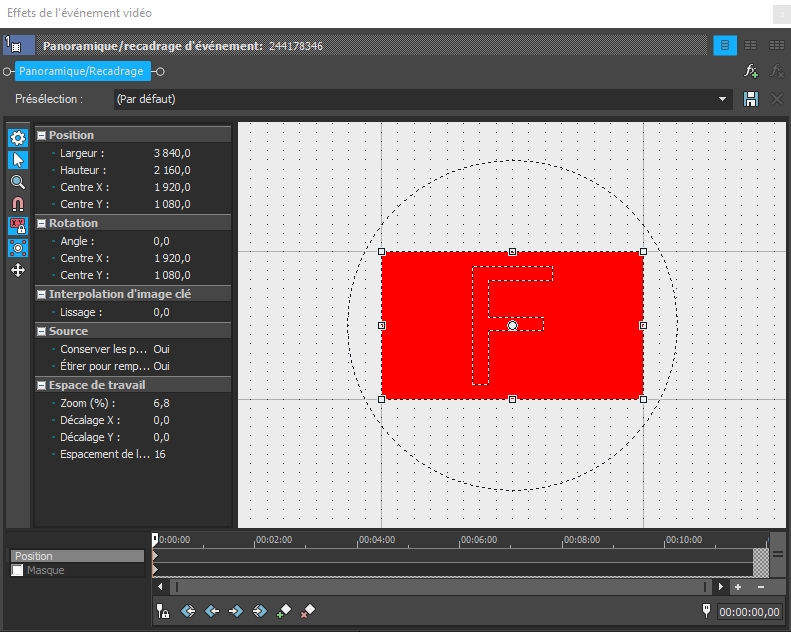Click the Largeur value field
This screenshot has height=632, width=791.
(x=172, y=153)
